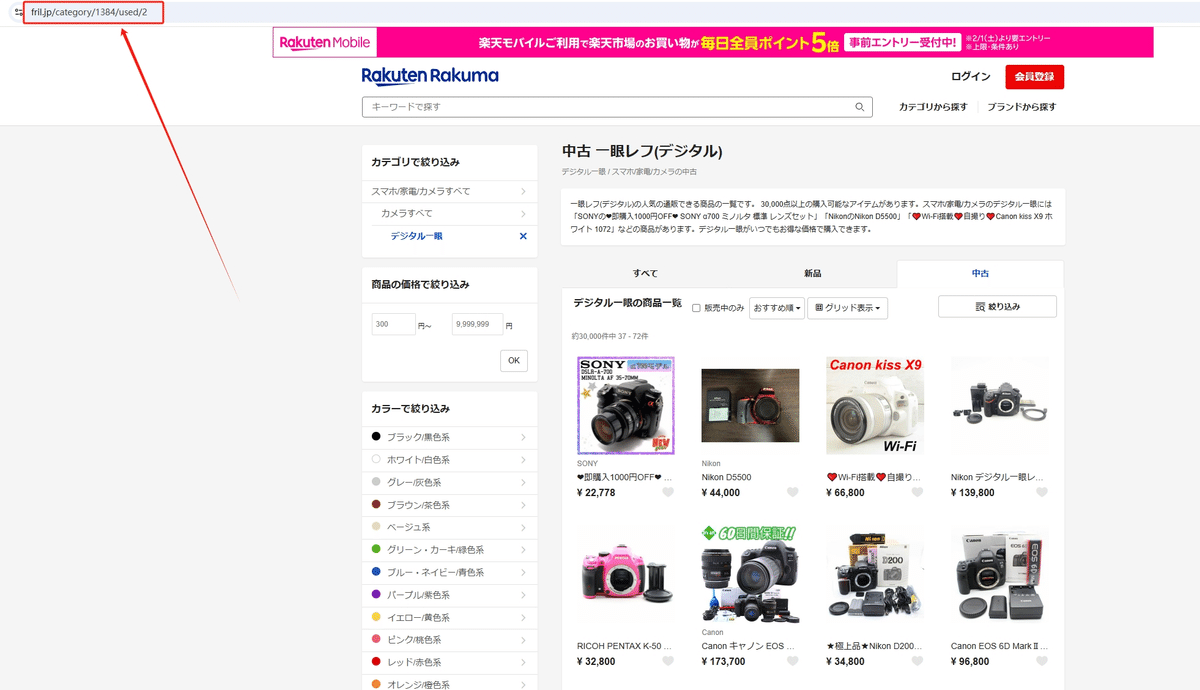Open the Rakuten Mobile banner ad

(713, 42)
